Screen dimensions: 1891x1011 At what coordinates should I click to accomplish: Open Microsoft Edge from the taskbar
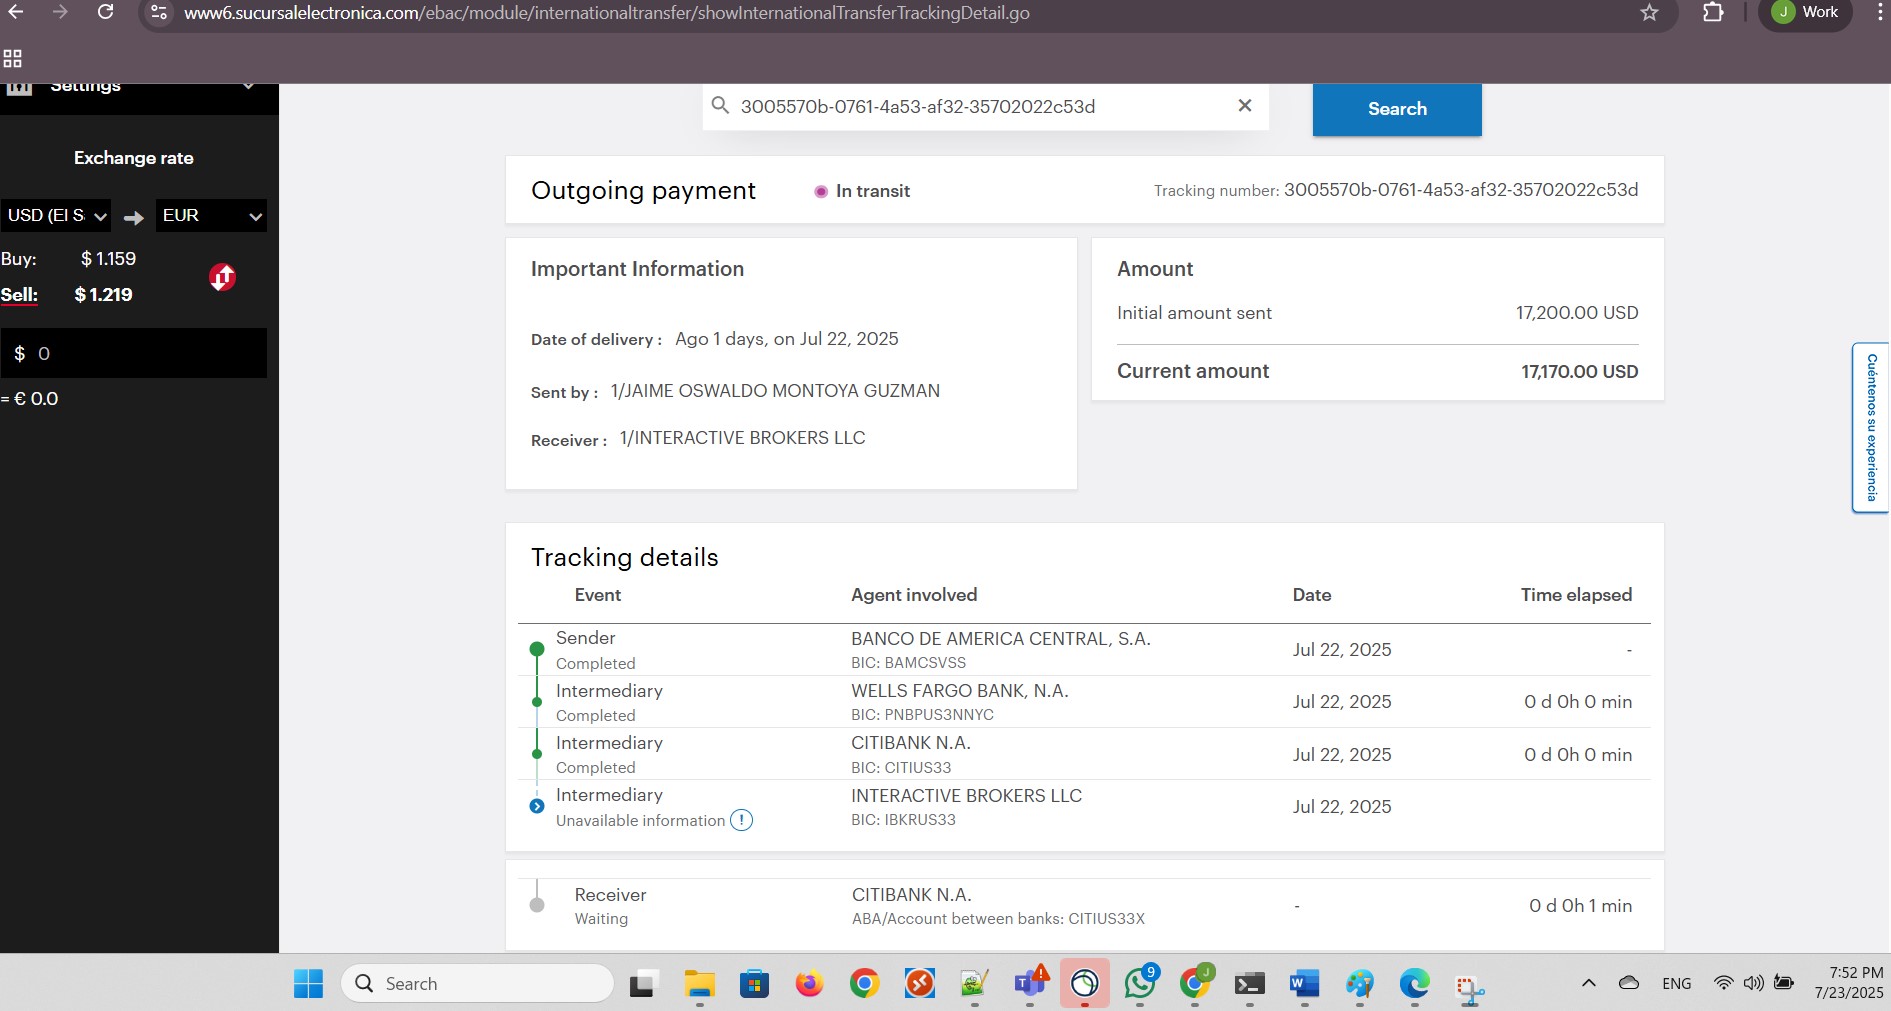(1414, 984)
